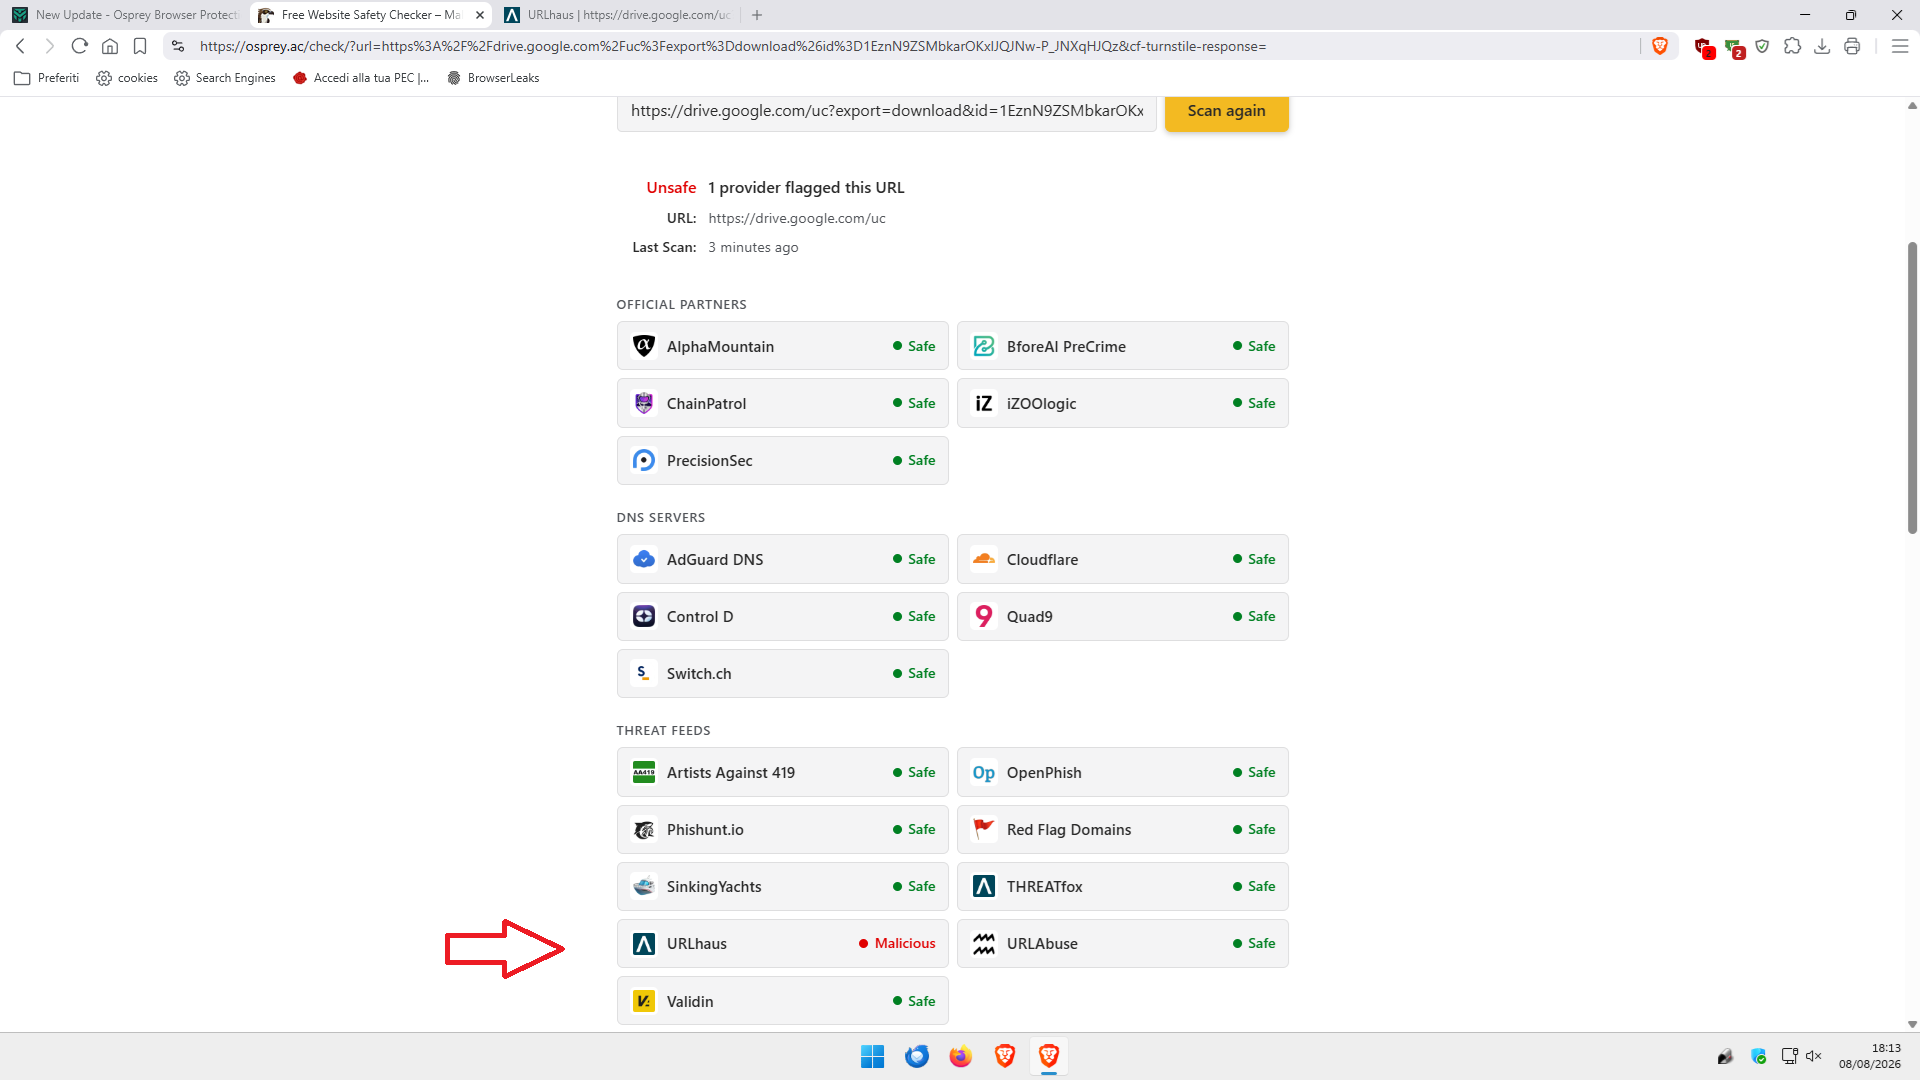The height and width of the screenshot is (1080, 1920).
Task: Click the muted volume tray icon
Action: tap(1814, 1056)
